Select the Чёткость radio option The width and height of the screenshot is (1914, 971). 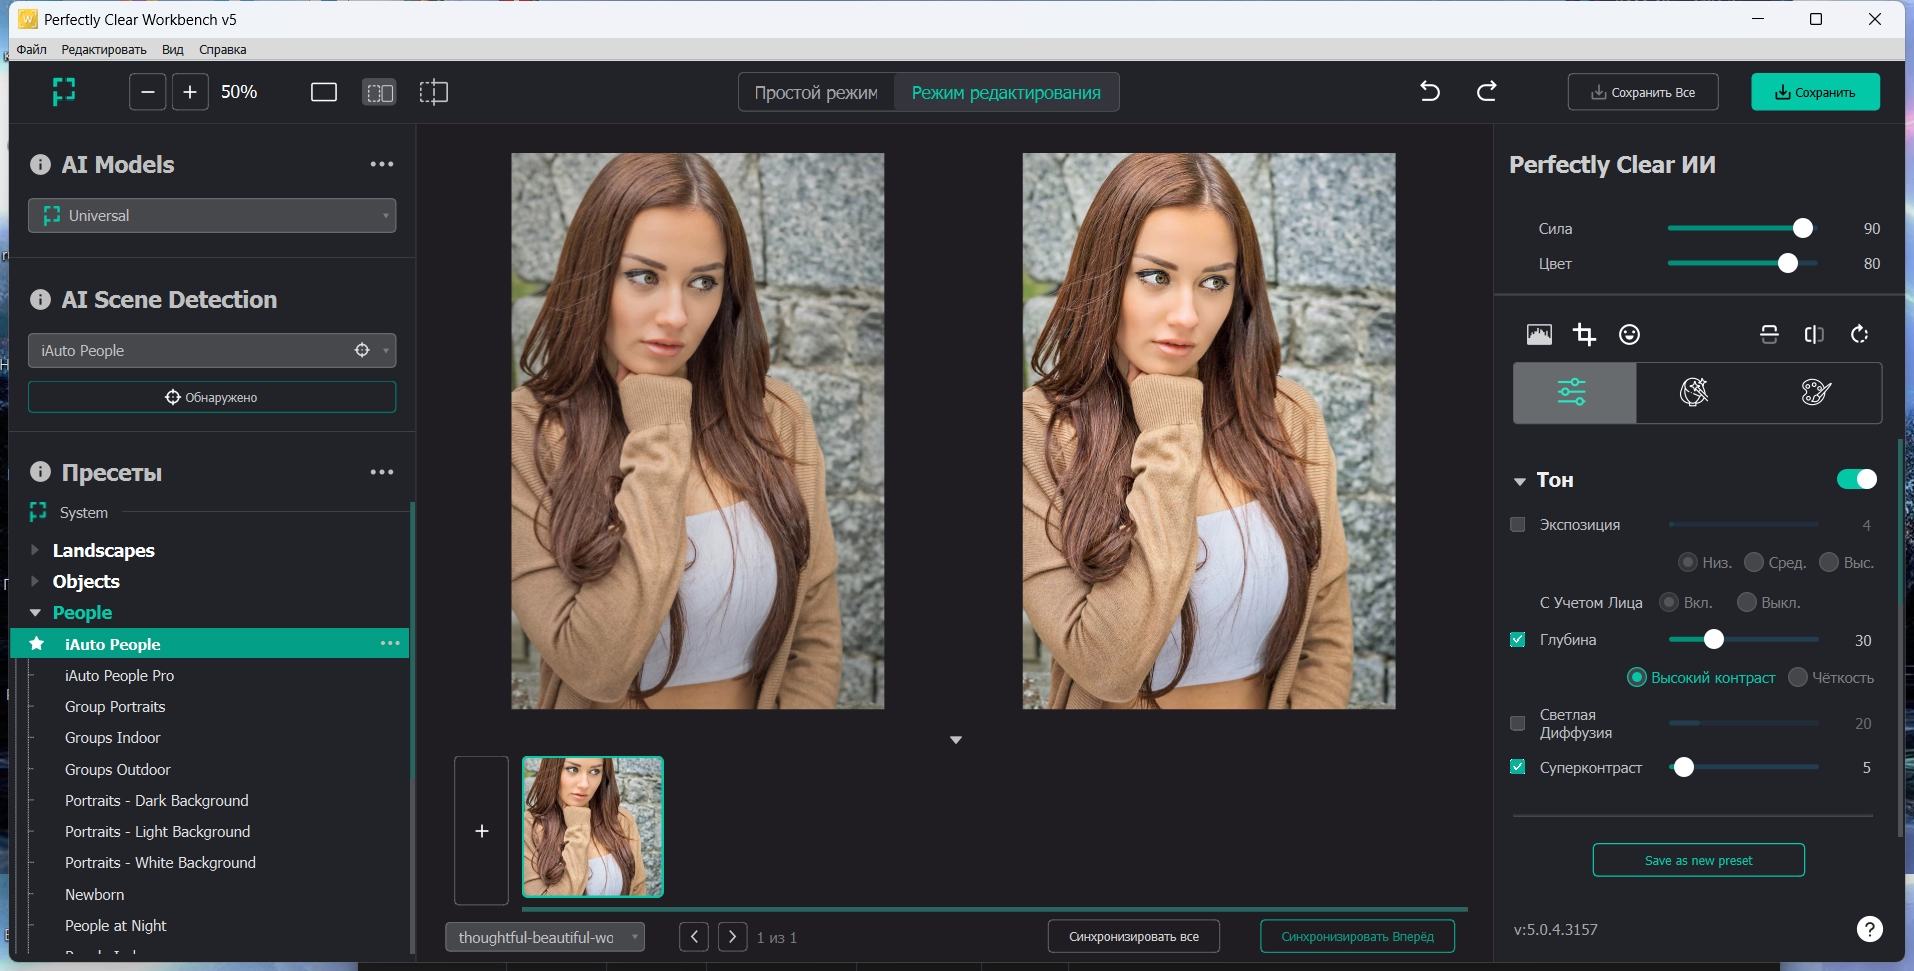pyautogui.click(x=1798, y=677)
